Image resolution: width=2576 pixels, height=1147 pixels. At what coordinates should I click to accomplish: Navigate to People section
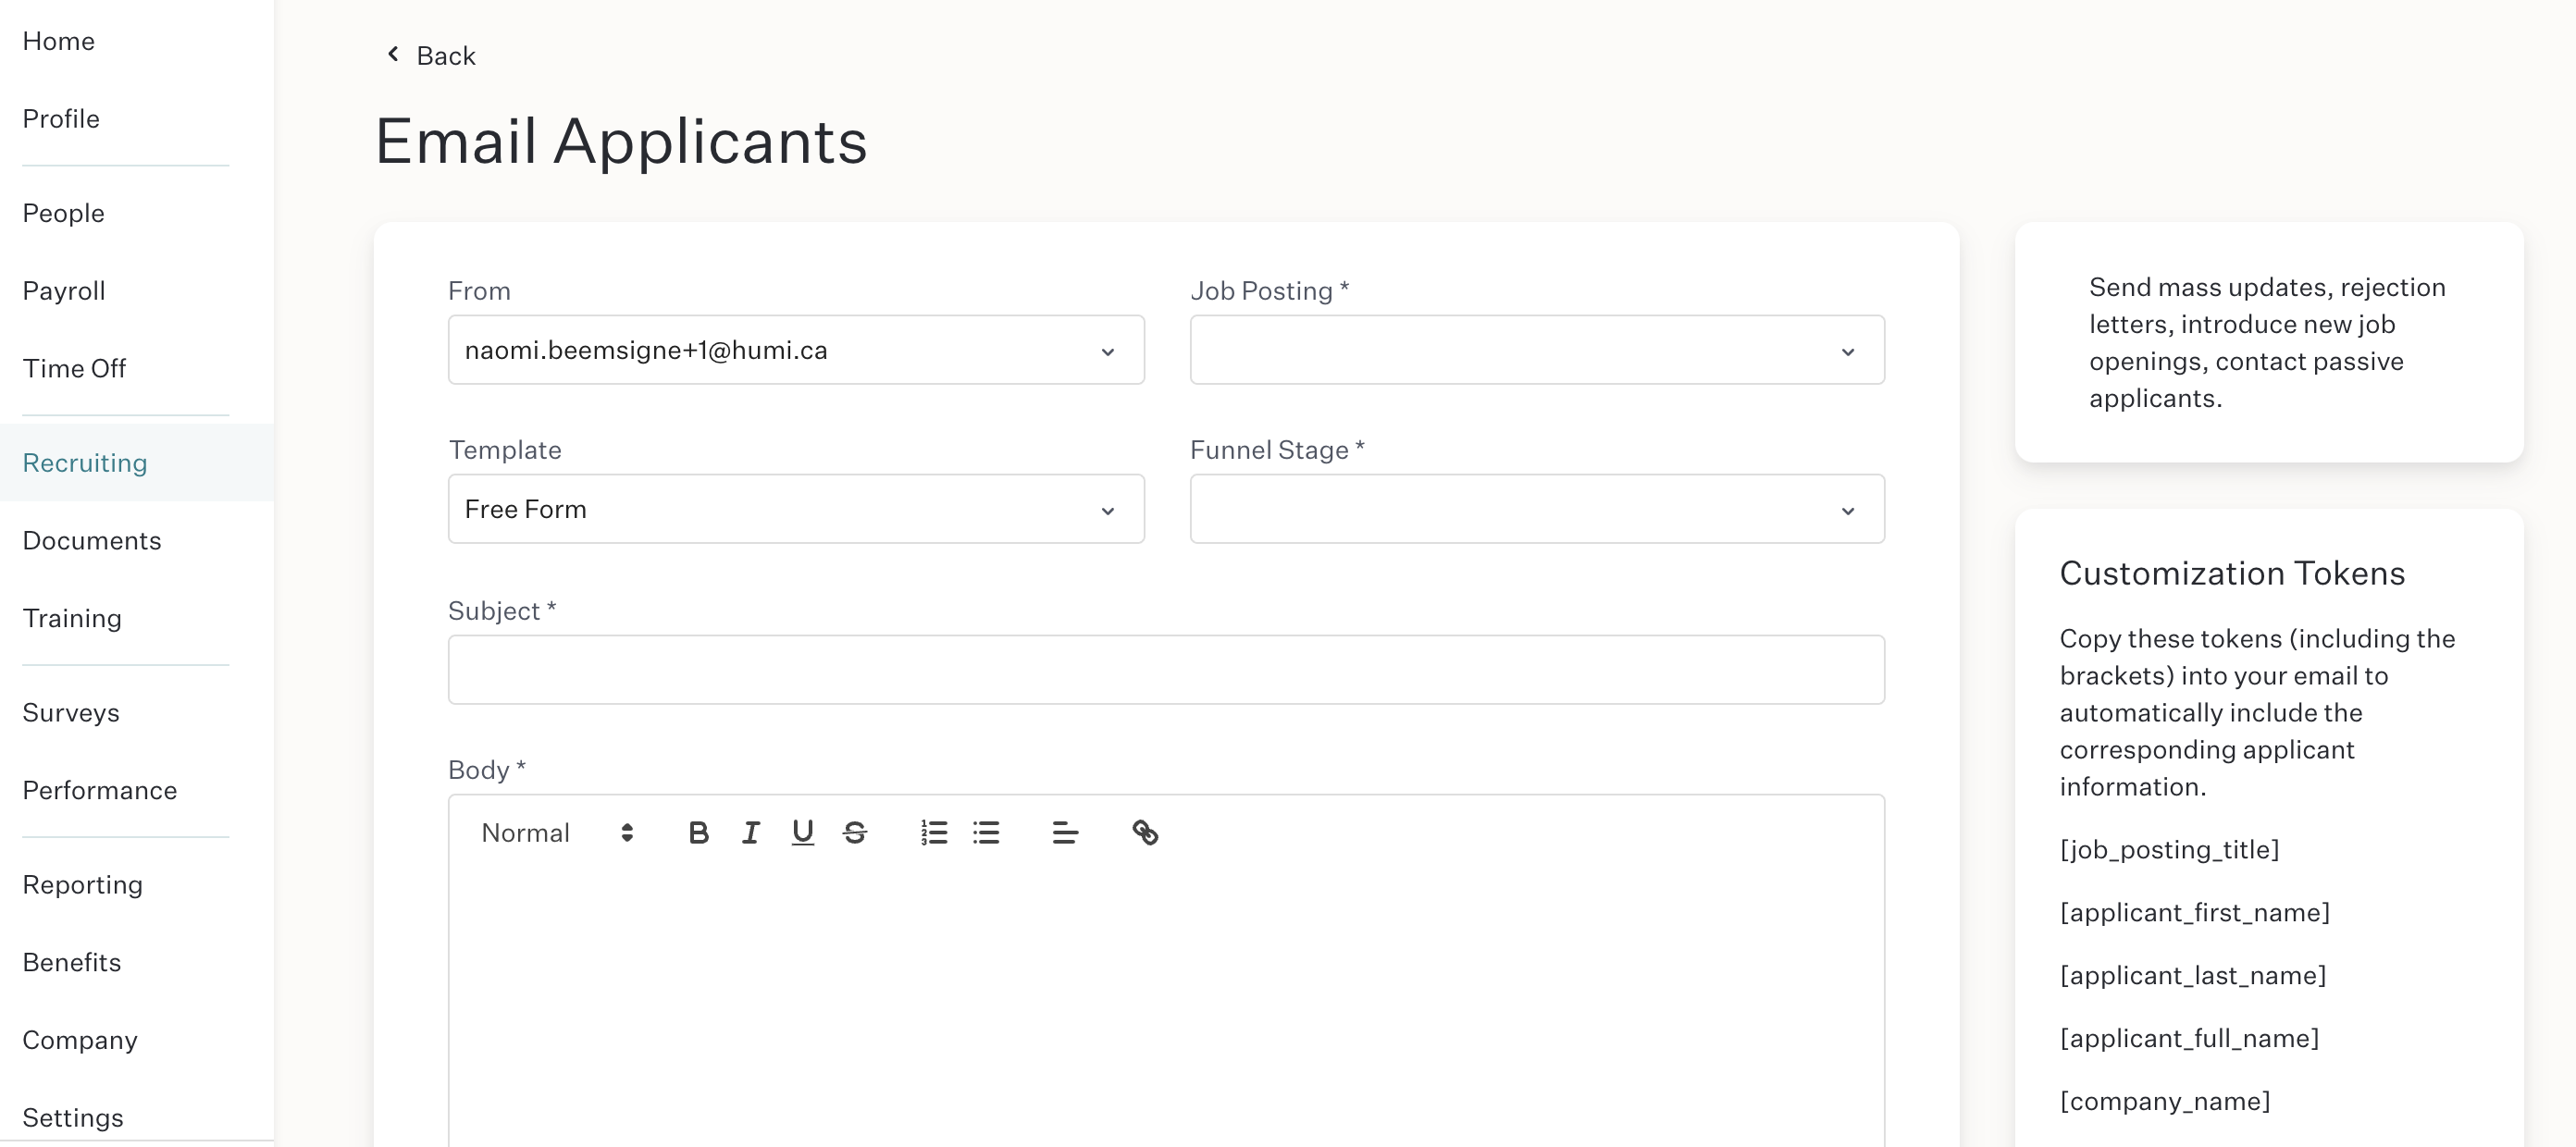click(63, 213)
